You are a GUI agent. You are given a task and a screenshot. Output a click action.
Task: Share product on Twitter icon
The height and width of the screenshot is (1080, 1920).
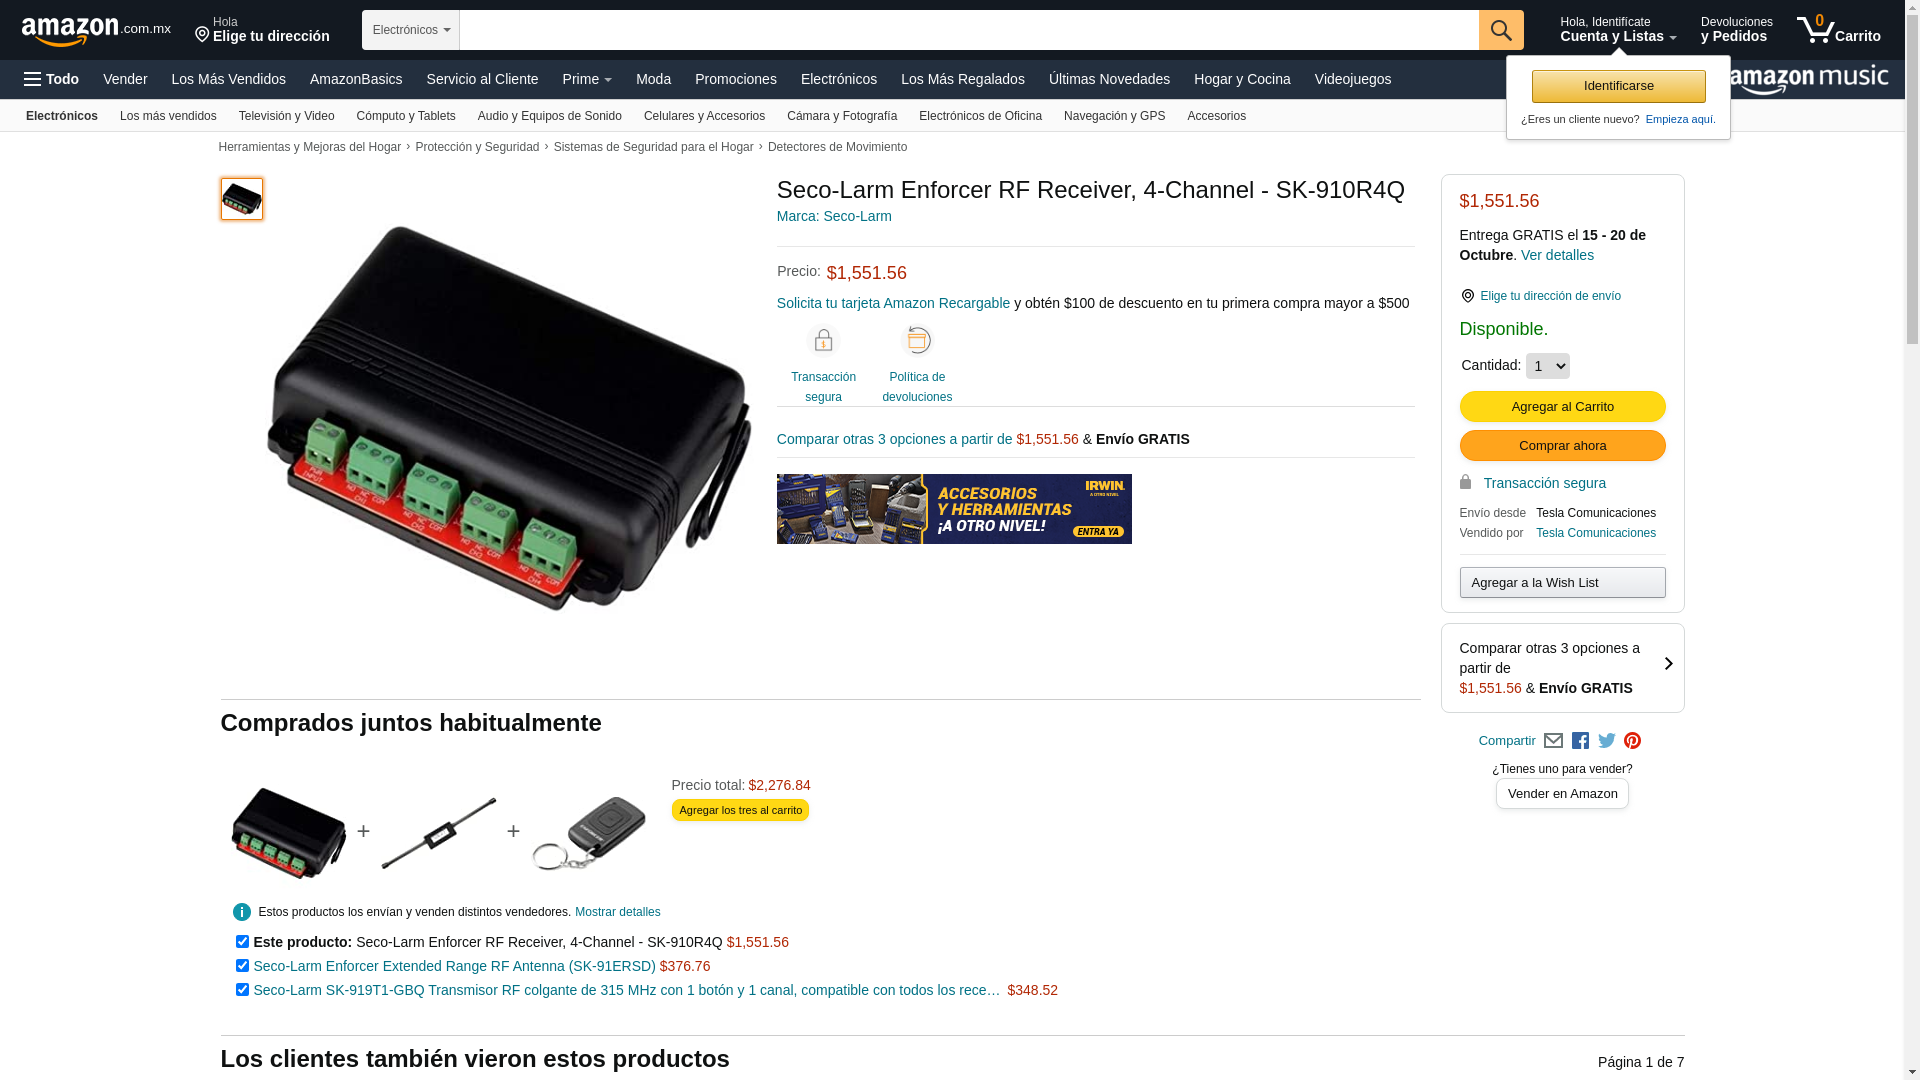click(x=1606, y=741)
